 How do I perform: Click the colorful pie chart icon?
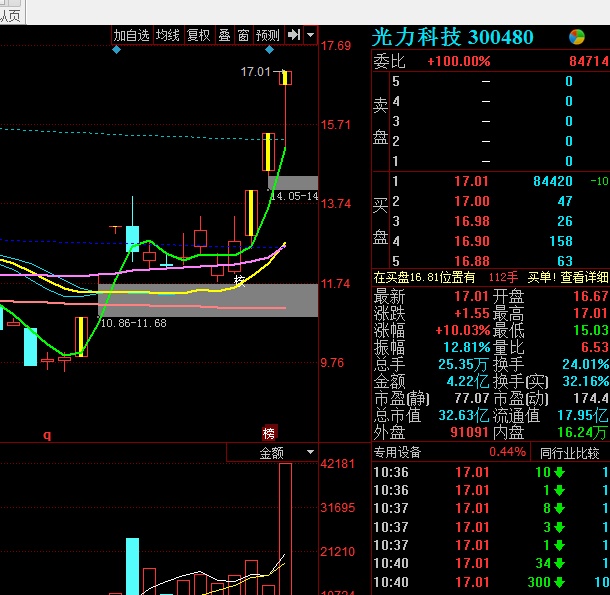coord(577,37)
